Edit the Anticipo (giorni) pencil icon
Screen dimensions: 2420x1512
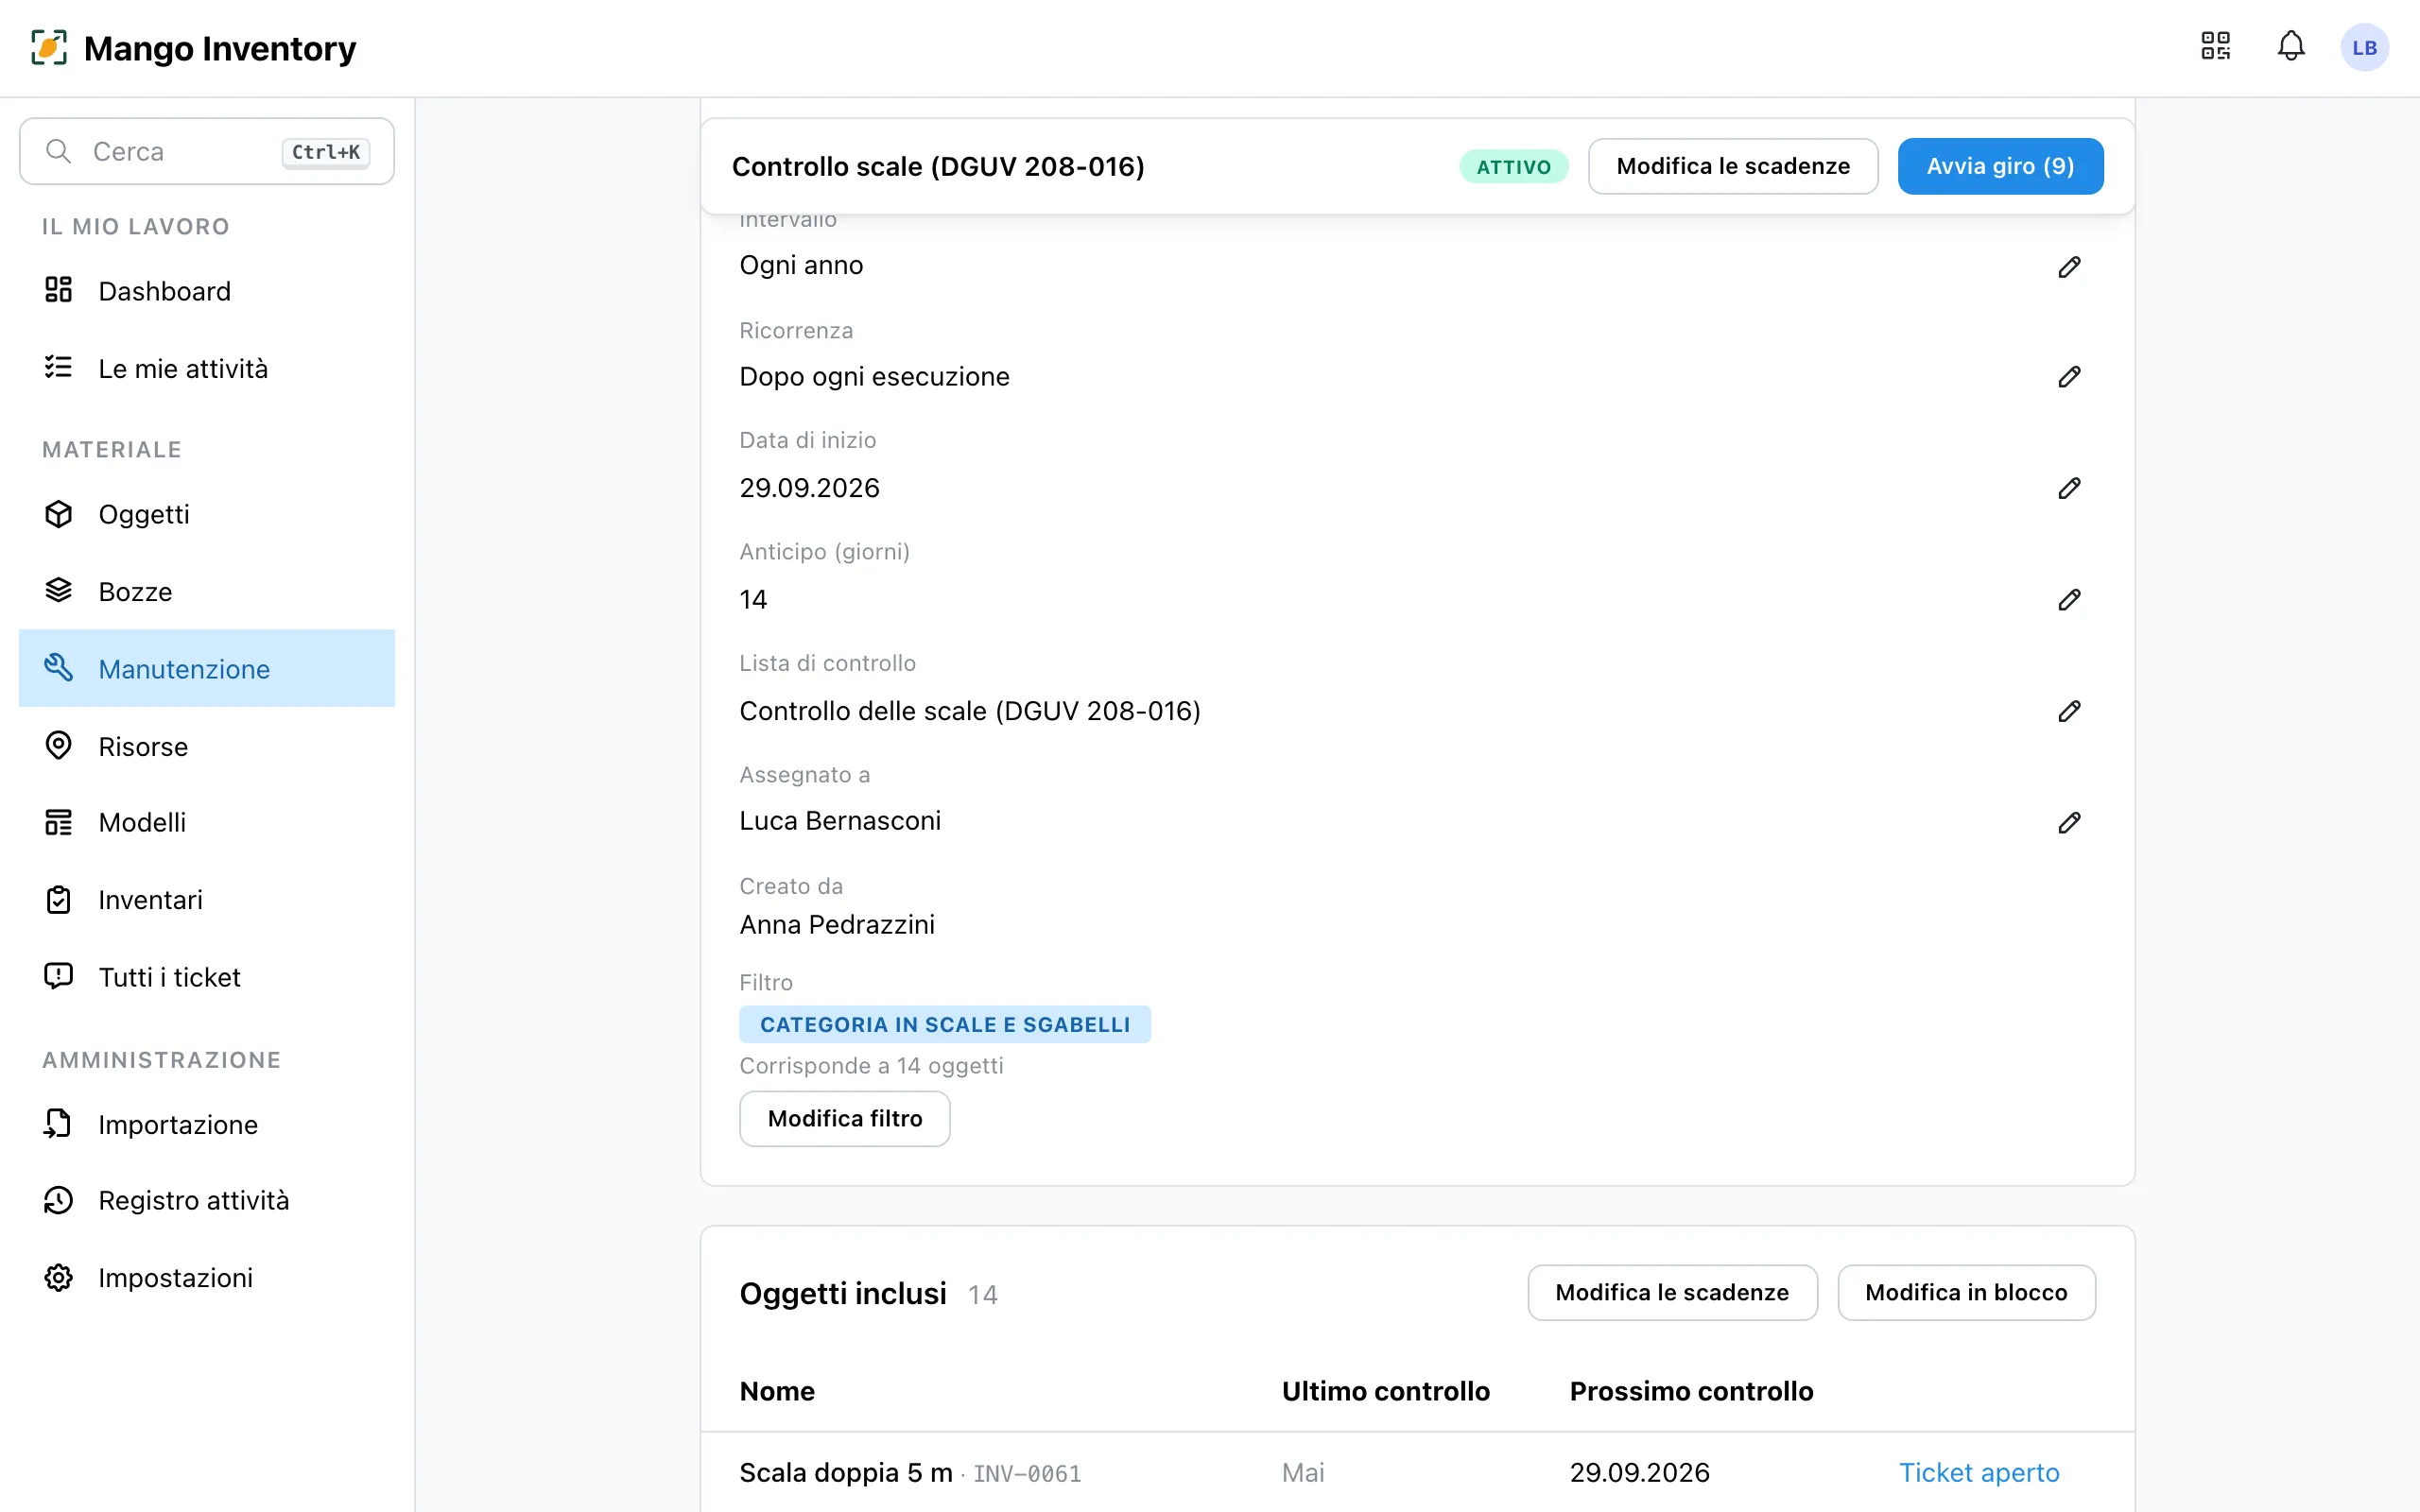[x=2069, y=600]
